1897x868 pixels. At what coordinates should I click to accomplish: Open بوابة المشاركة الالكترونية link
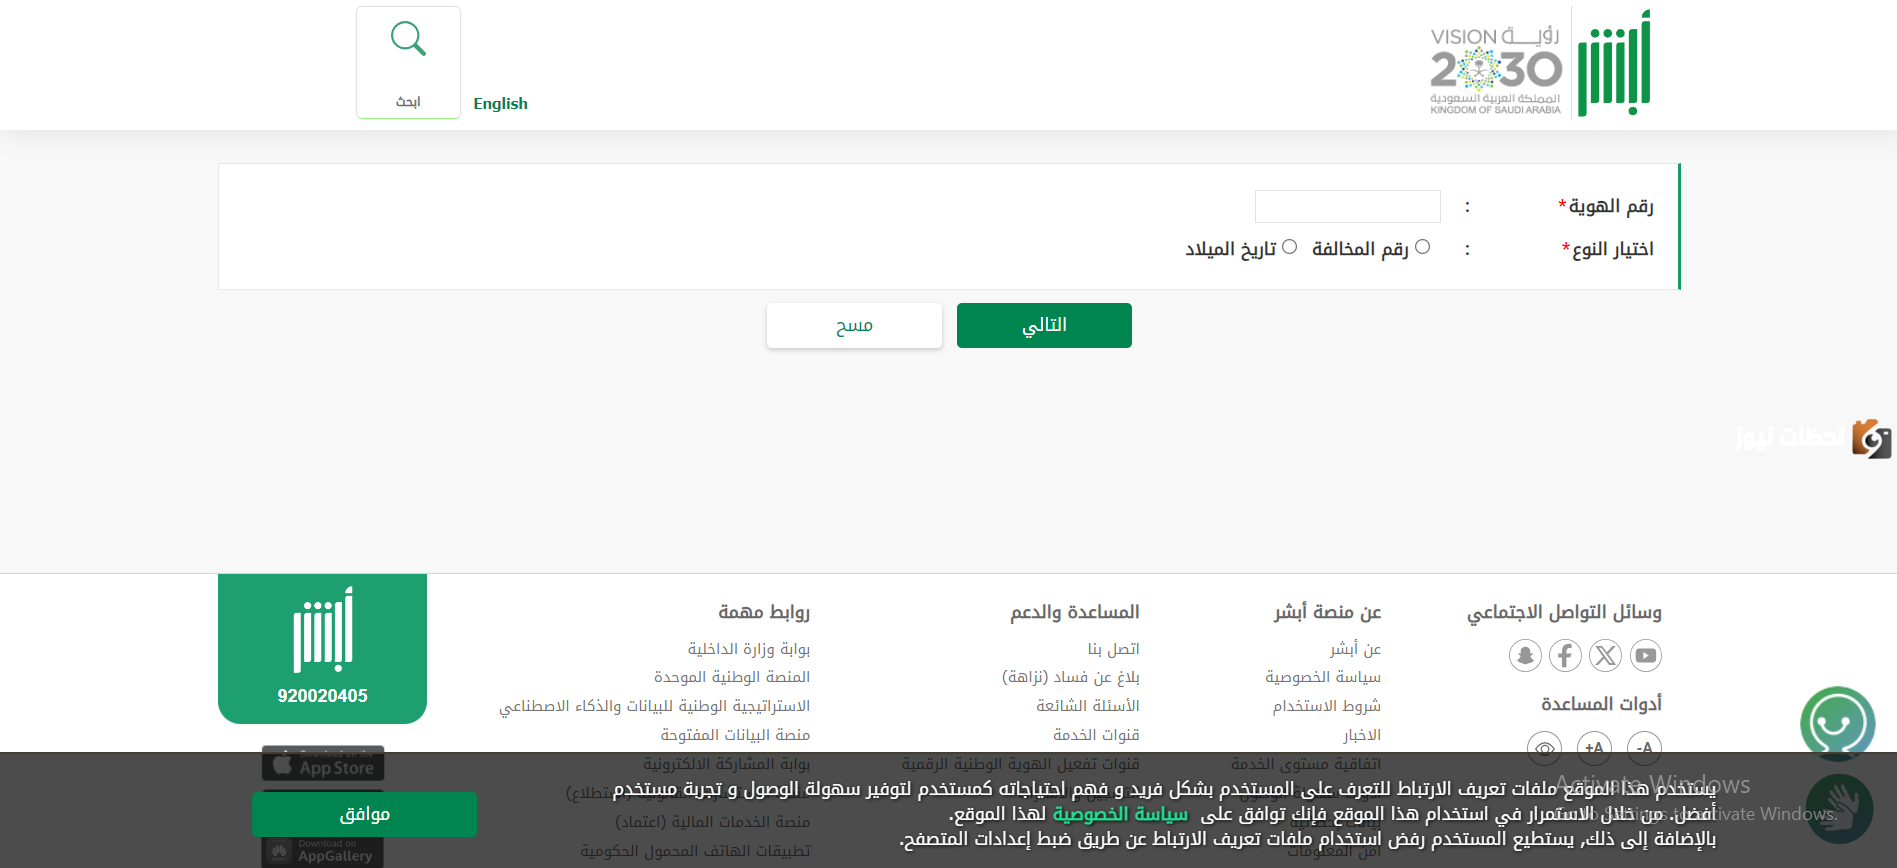pos(727,764)
